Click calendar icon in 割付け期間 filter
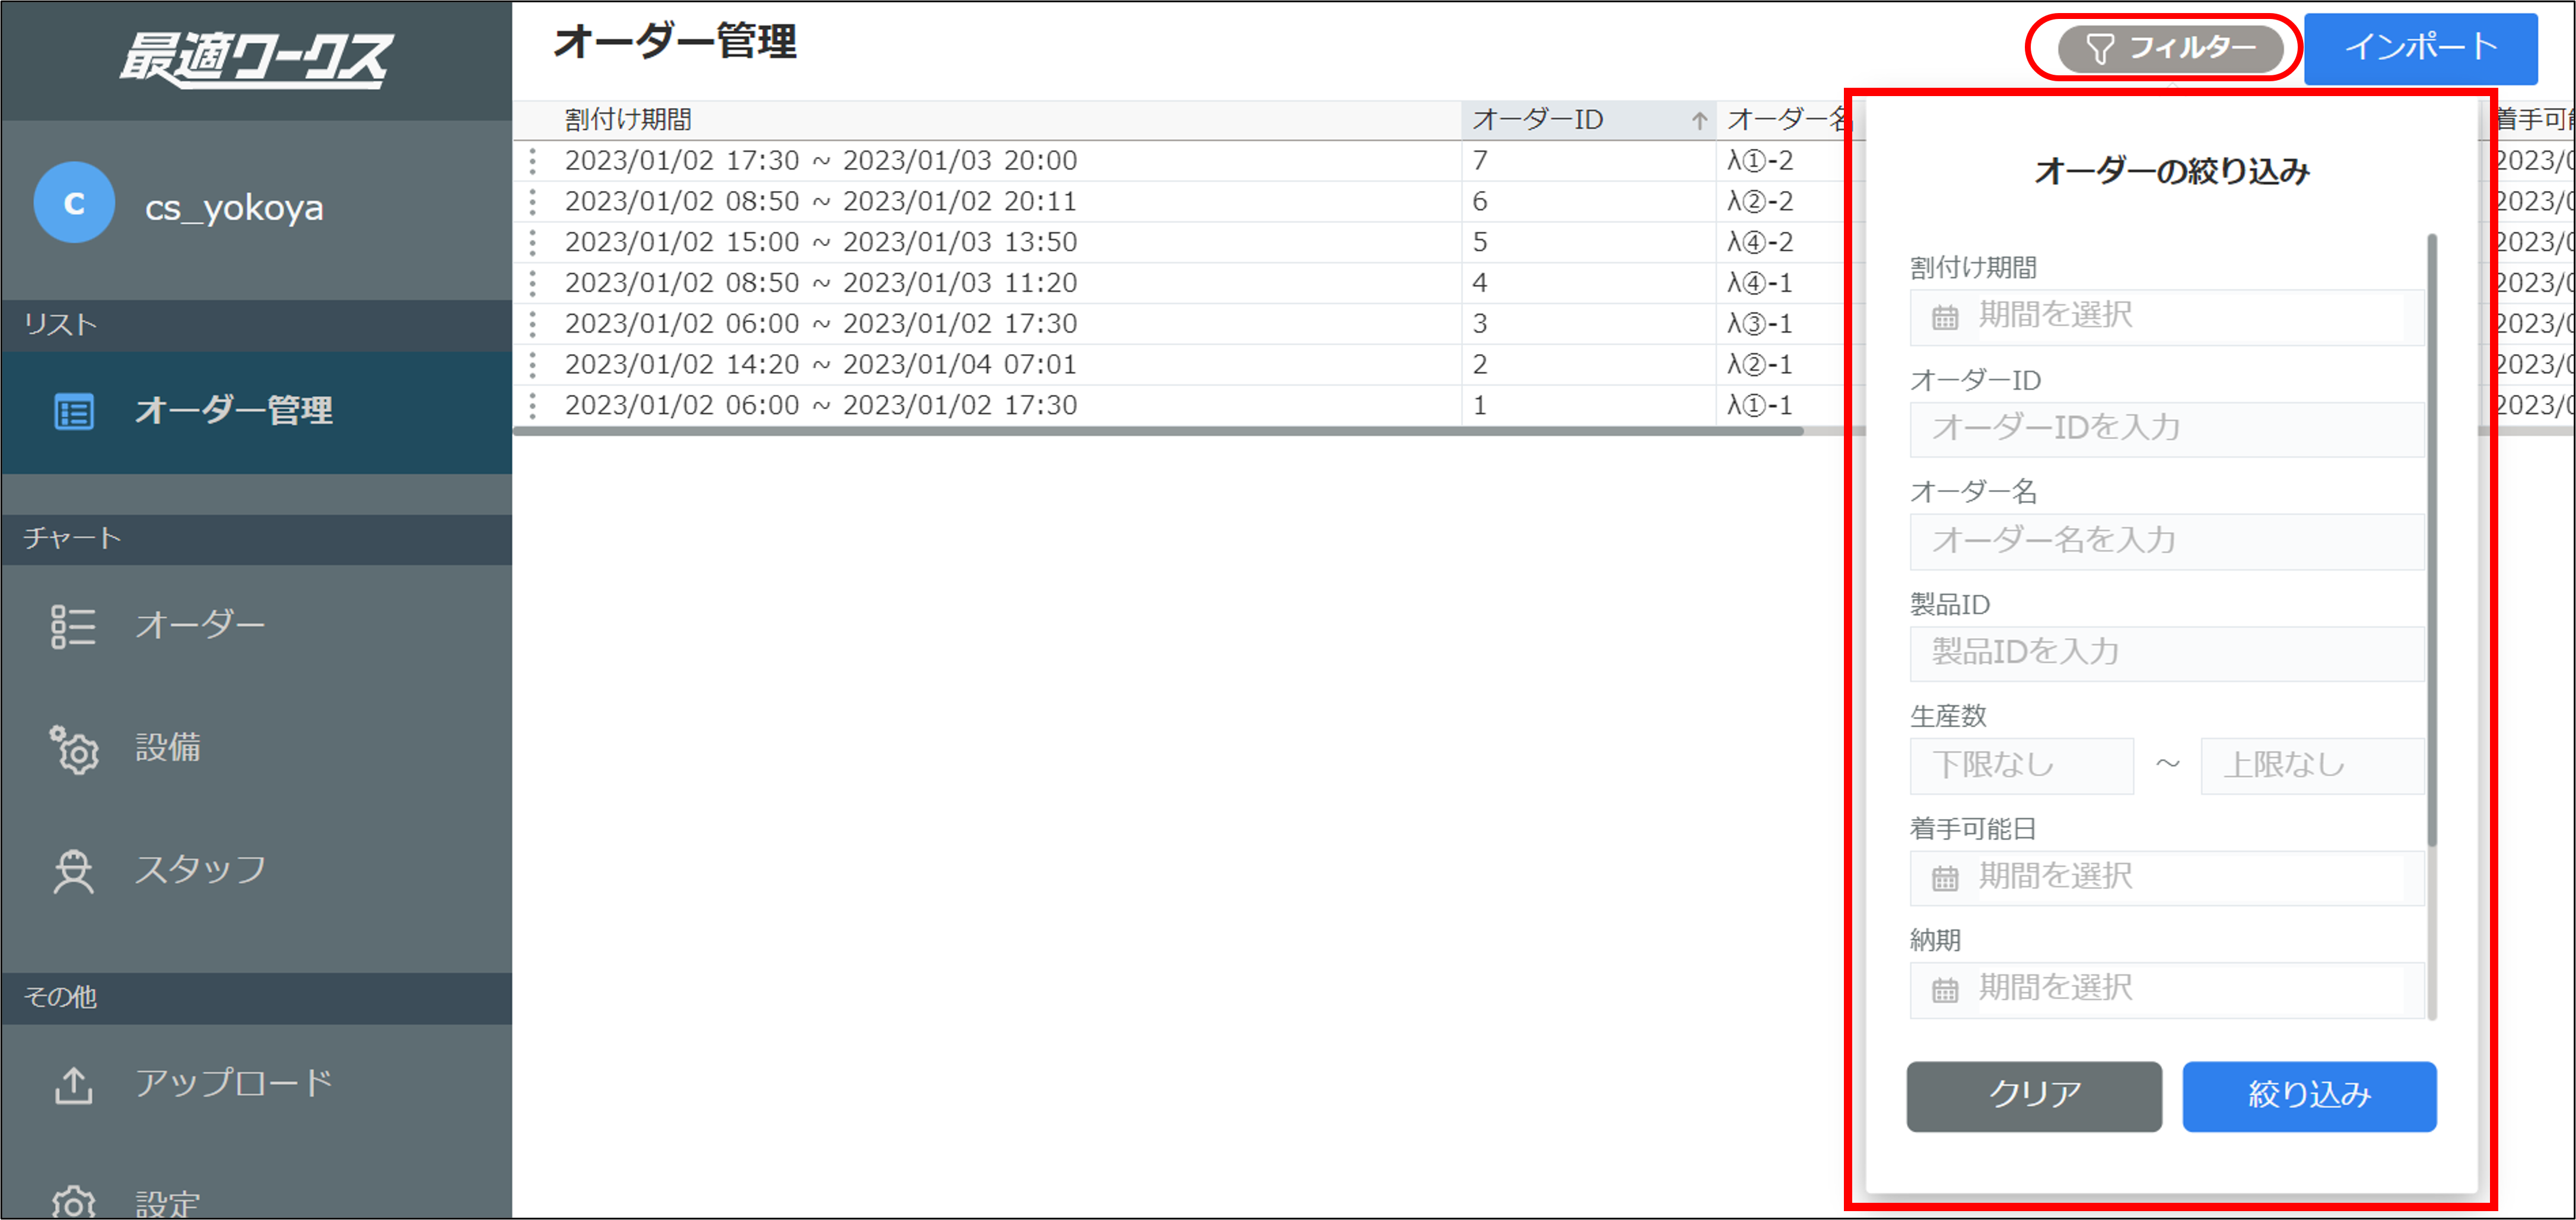The width and height of the screenshot is (2576, 1220). [1945, 317]
